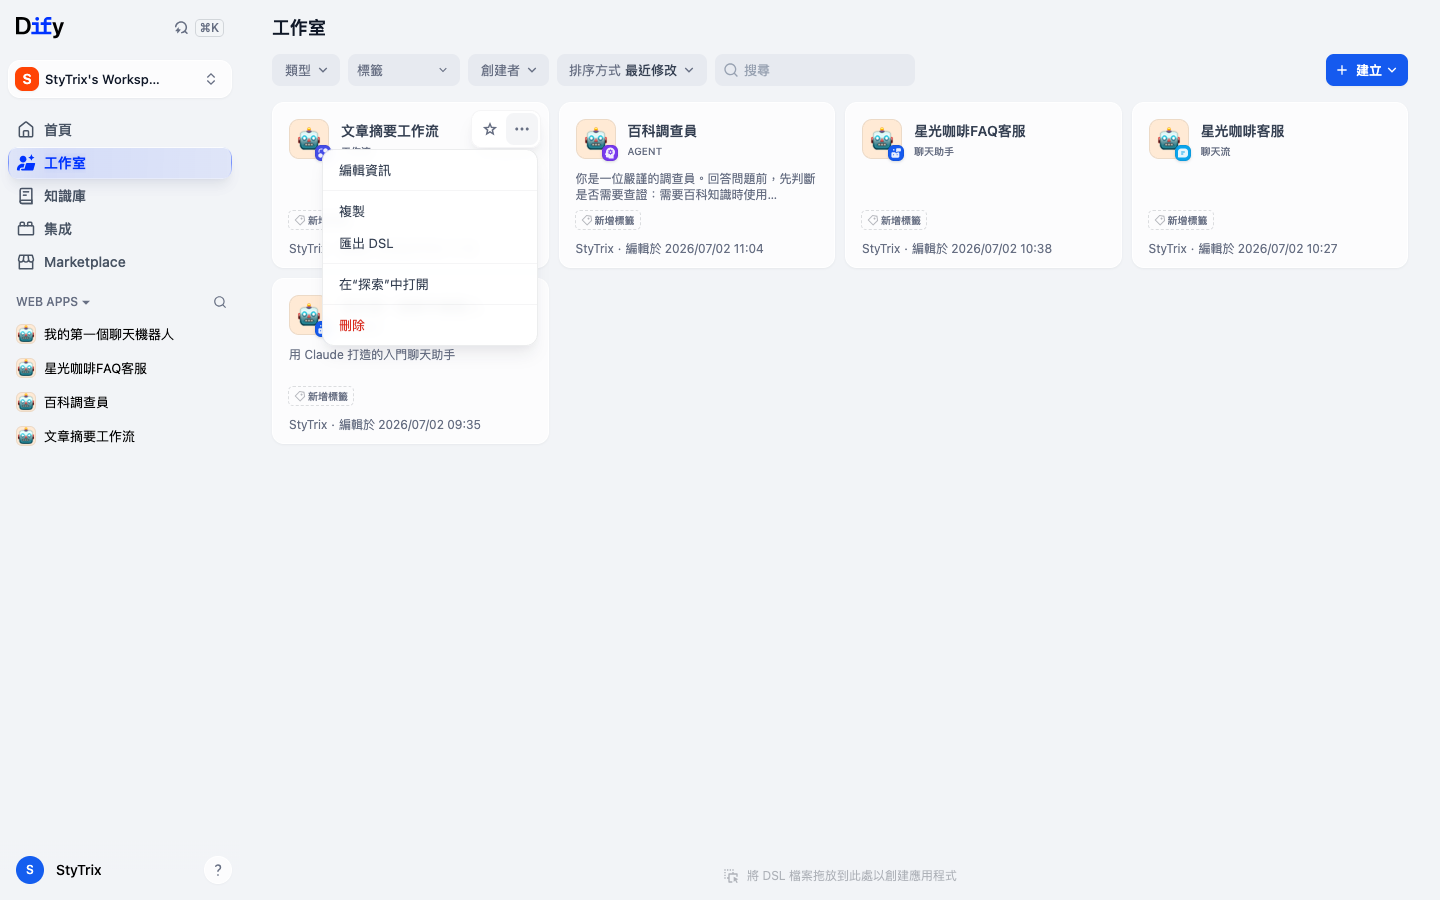Add a tag on the Claude 入門聊天助手 card
Image resolution: width=1440 pixels, height=900 pixels.
[x=321, y=397]
